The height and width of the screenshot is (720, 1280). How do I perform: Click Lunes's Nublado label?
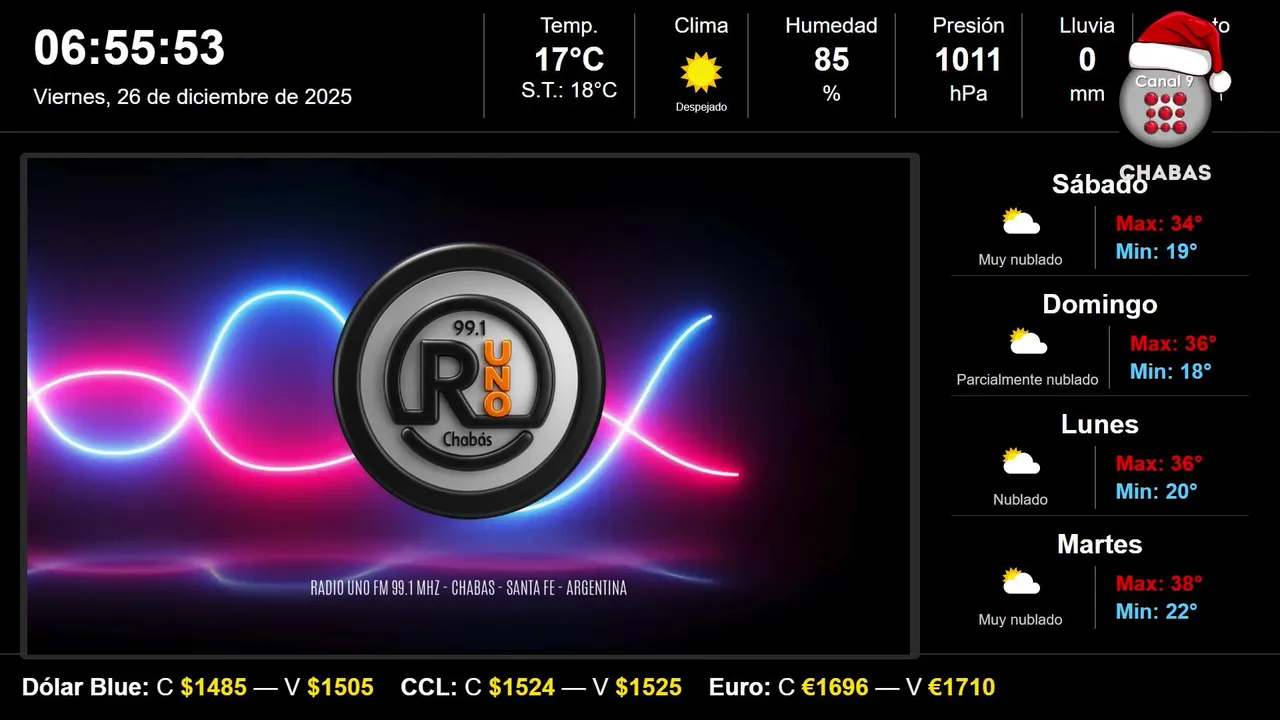[x=1020, y=500]
